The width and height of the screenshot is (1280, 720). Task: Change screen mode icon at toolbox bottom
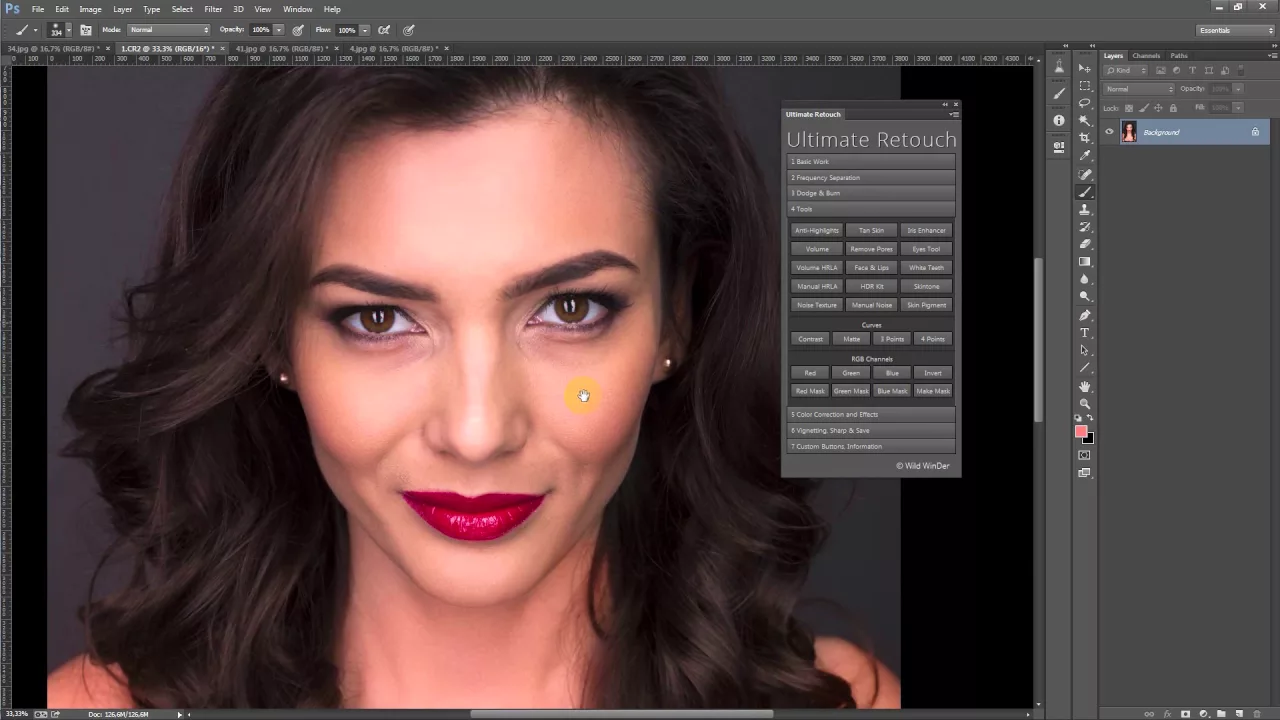pos(1085,473)
